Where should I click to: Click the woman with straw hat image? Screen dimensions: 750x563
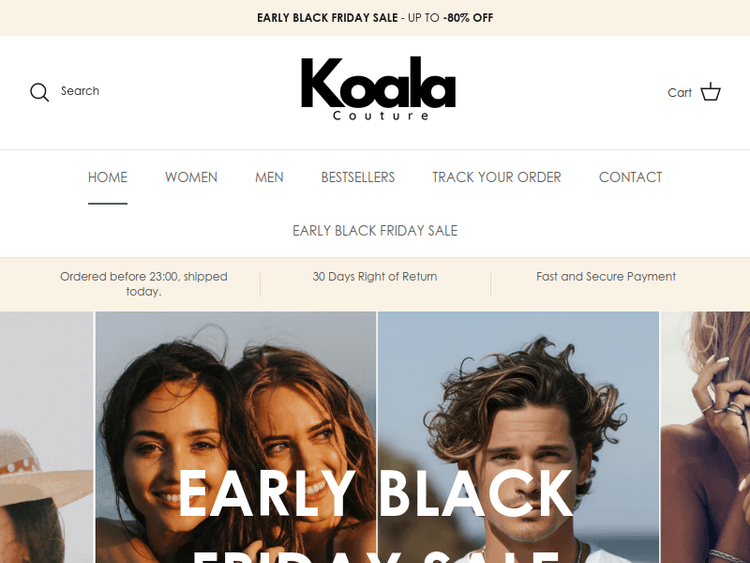[x=46, y=437]
